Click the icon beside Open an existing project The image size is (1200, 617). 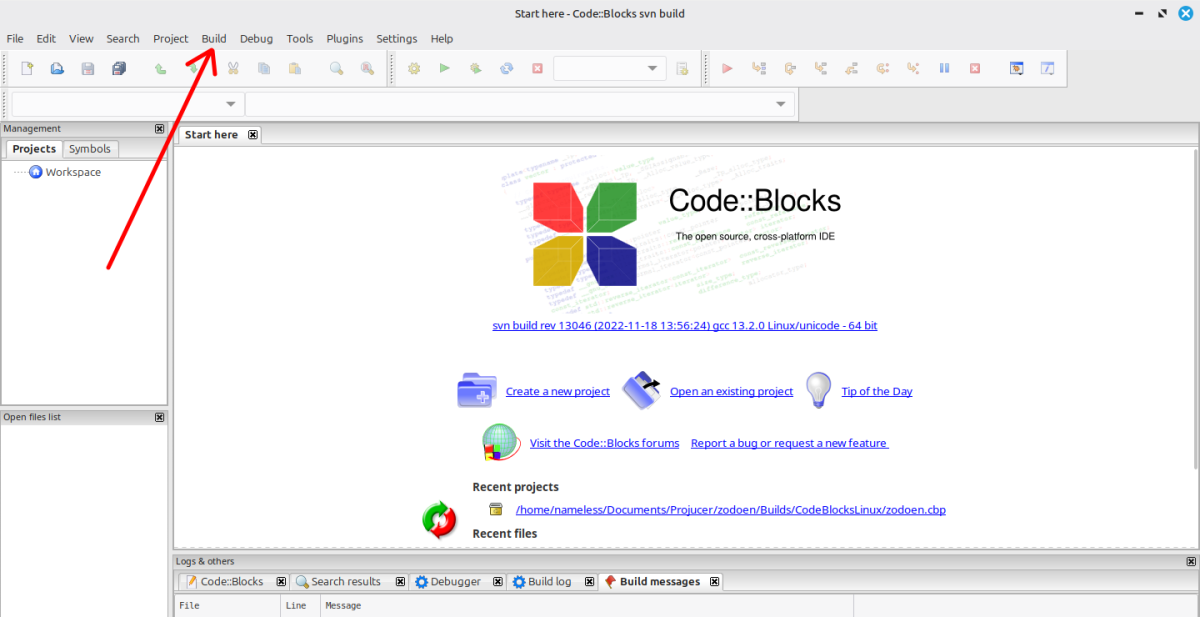click(x=641, y=390)
